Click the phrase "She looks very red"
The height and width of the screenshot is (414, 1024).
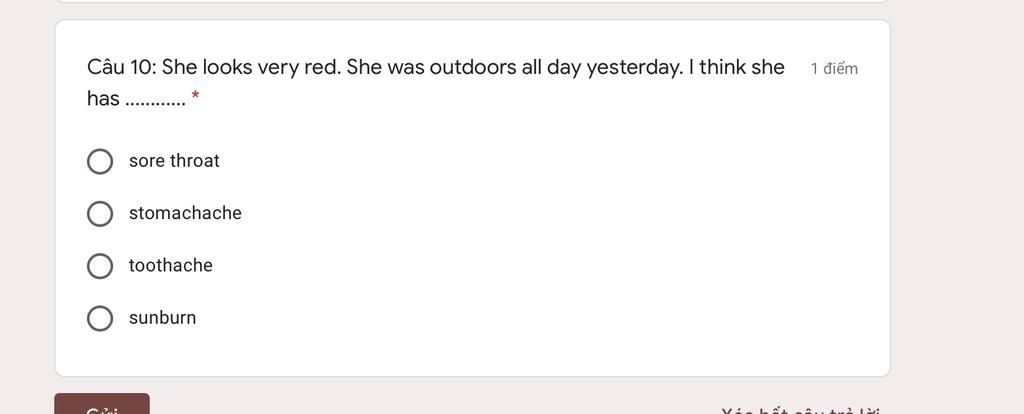(249, 67)
